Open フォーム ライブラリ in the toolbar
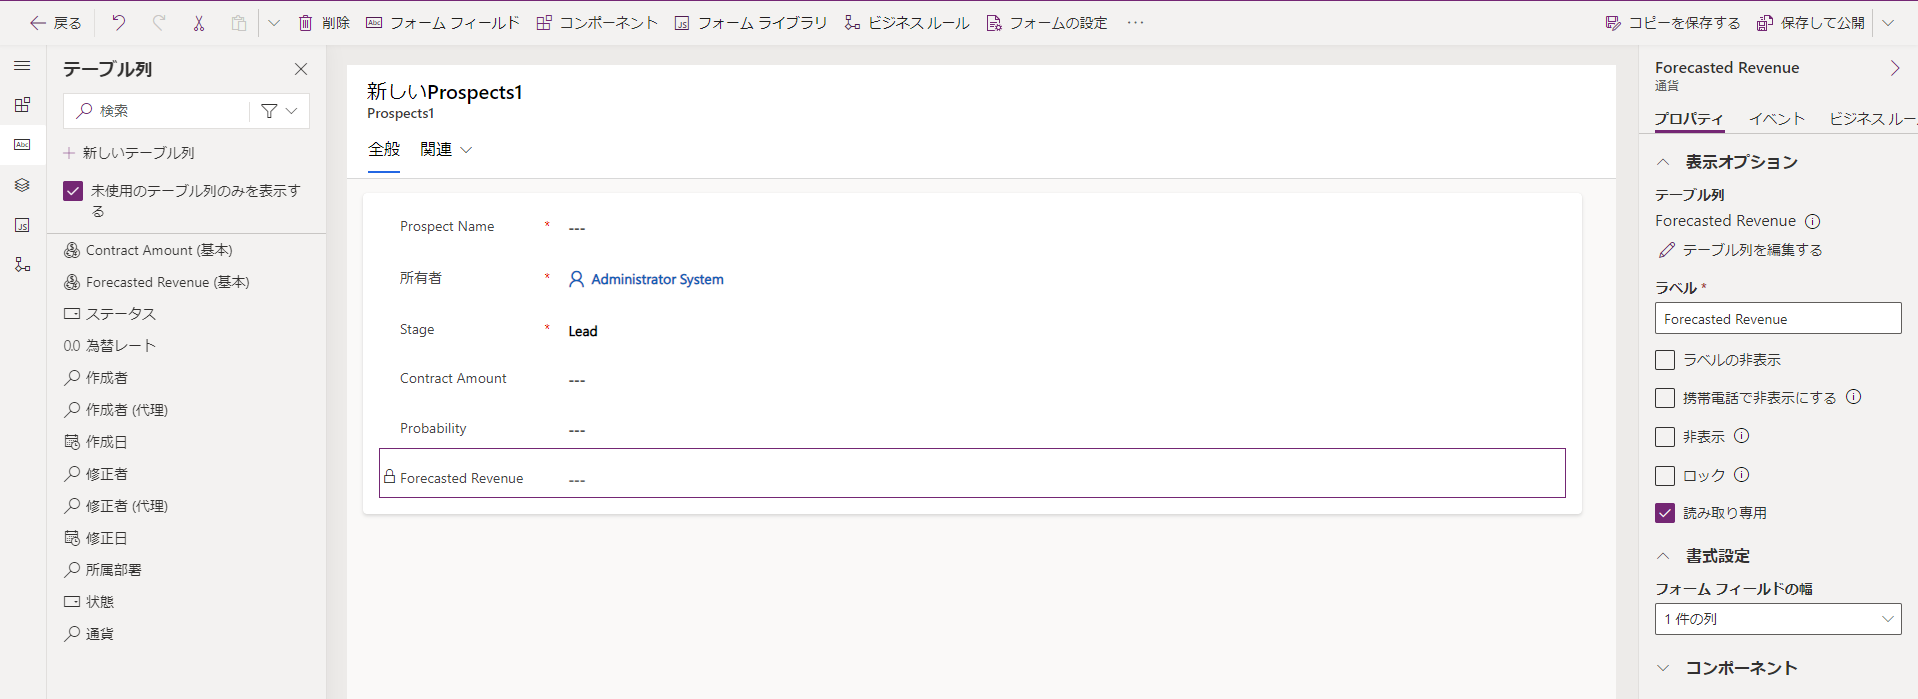The width and height of the screenshot is (1918, 699). click(751, 23)
